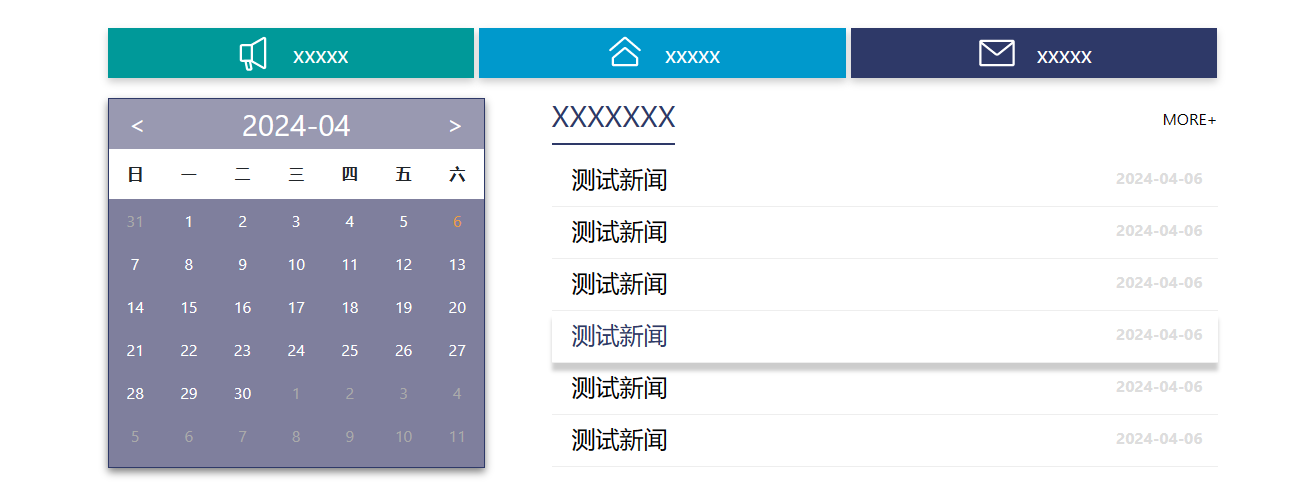The width and height of the screenshot is (1296, 497).
Task: Click date 16 on the calendar
Action: (242, 308)
